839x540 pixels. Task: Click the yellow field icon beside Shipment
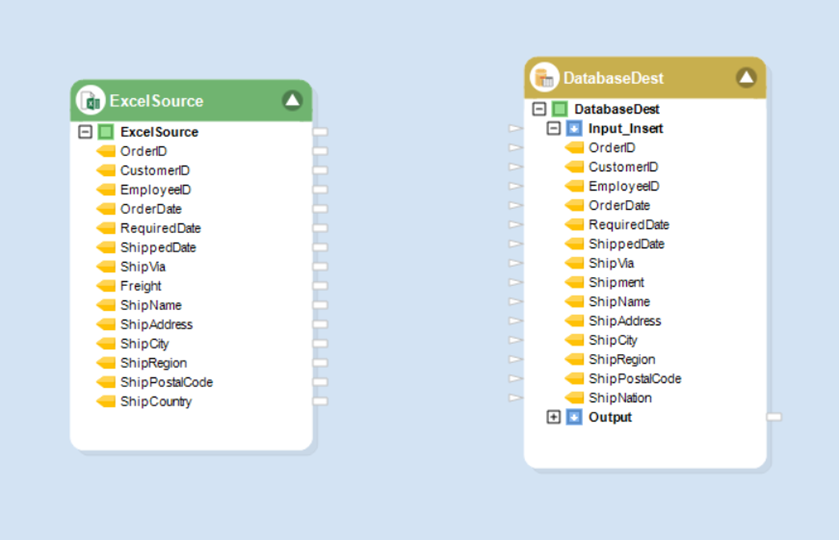[x=574, y=283]
